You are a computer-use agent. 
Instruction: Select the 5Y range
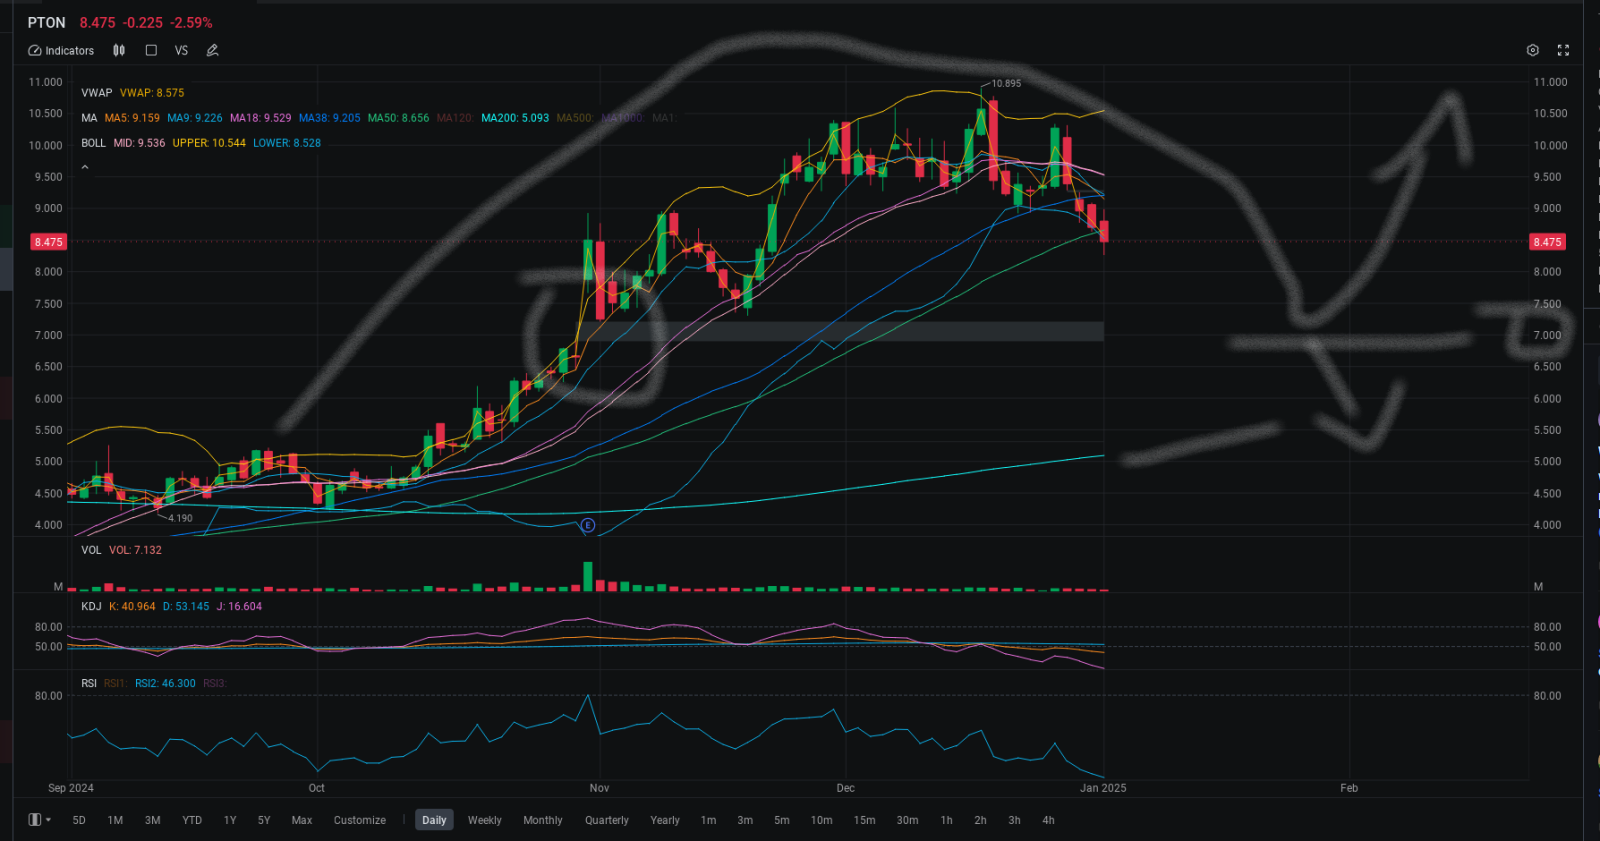(x=264, y=820)
